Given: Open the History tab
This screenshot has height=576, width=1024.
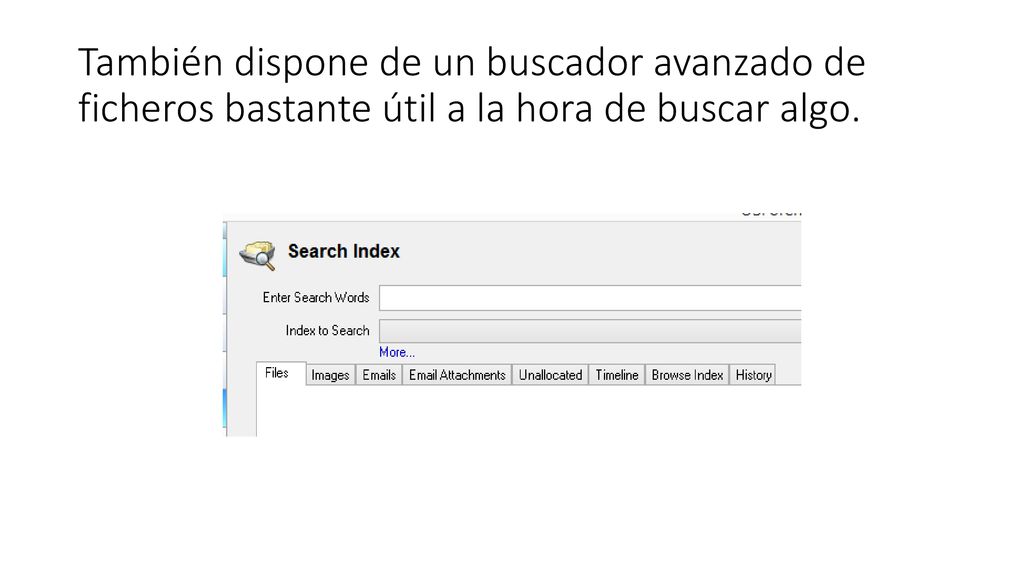Looking at the screenshot, I should pos(753,375).
